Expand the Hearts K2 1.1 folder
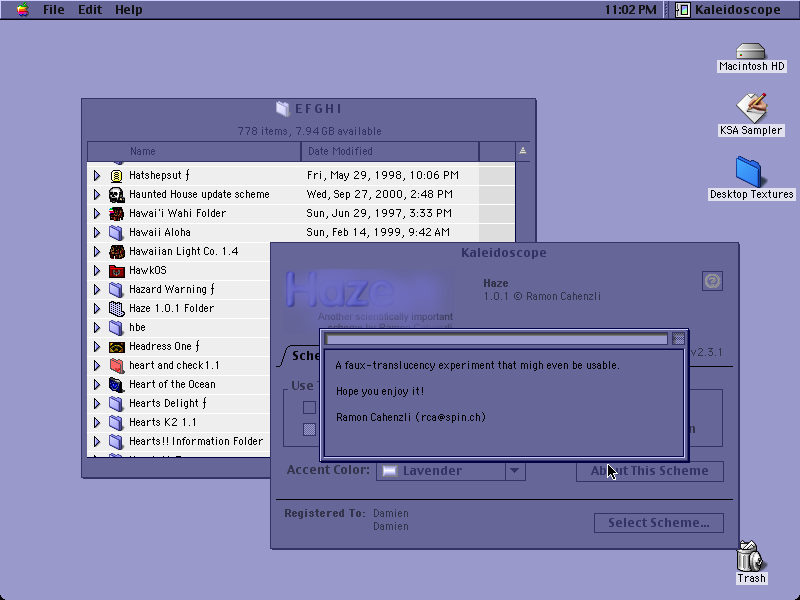The width and height of the screenshot is (800, 600). [x=97, y=423]
